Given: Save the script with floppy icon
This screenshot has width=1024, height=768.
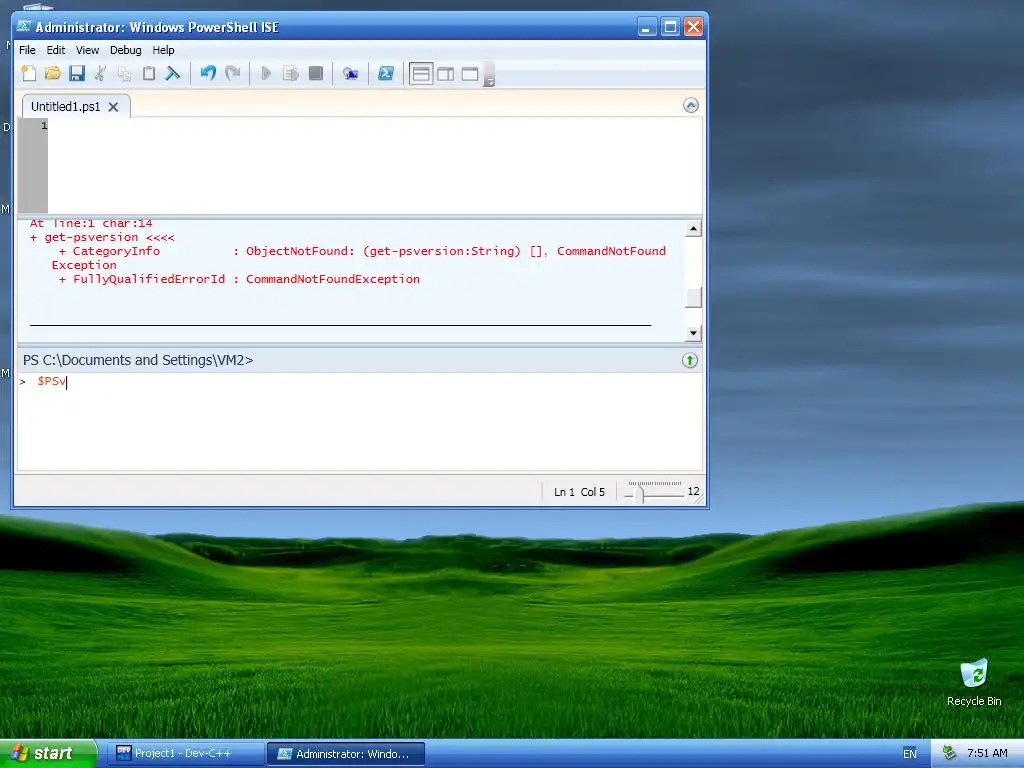Looking at the screenshot, I should (x=77, y=73).
